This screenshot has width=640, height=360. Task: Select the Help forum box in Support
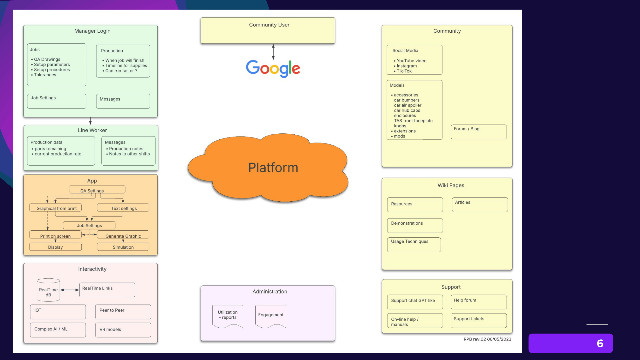tap(479, 302)
